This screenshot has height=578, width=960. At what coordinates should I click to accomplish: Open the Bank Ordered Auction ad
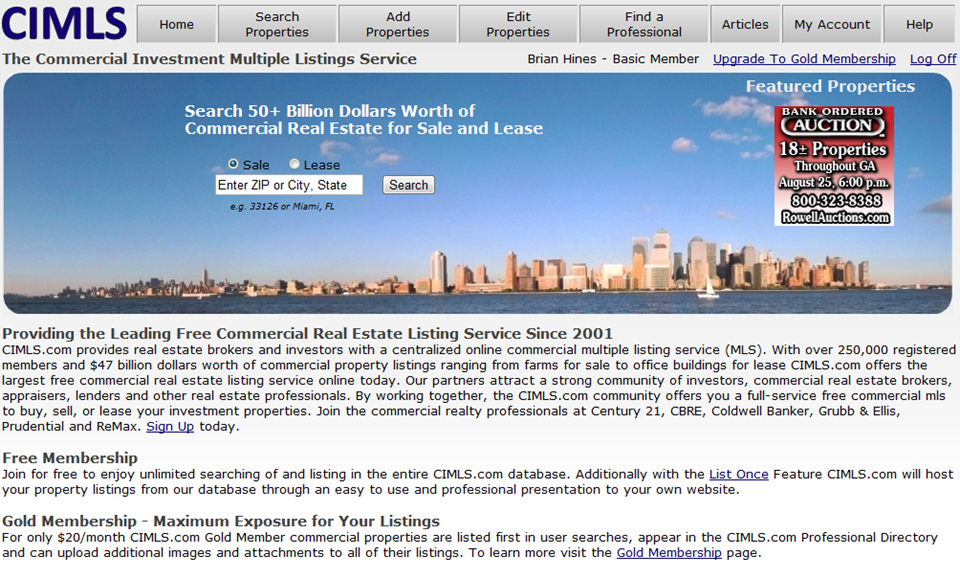pos(834,166)
